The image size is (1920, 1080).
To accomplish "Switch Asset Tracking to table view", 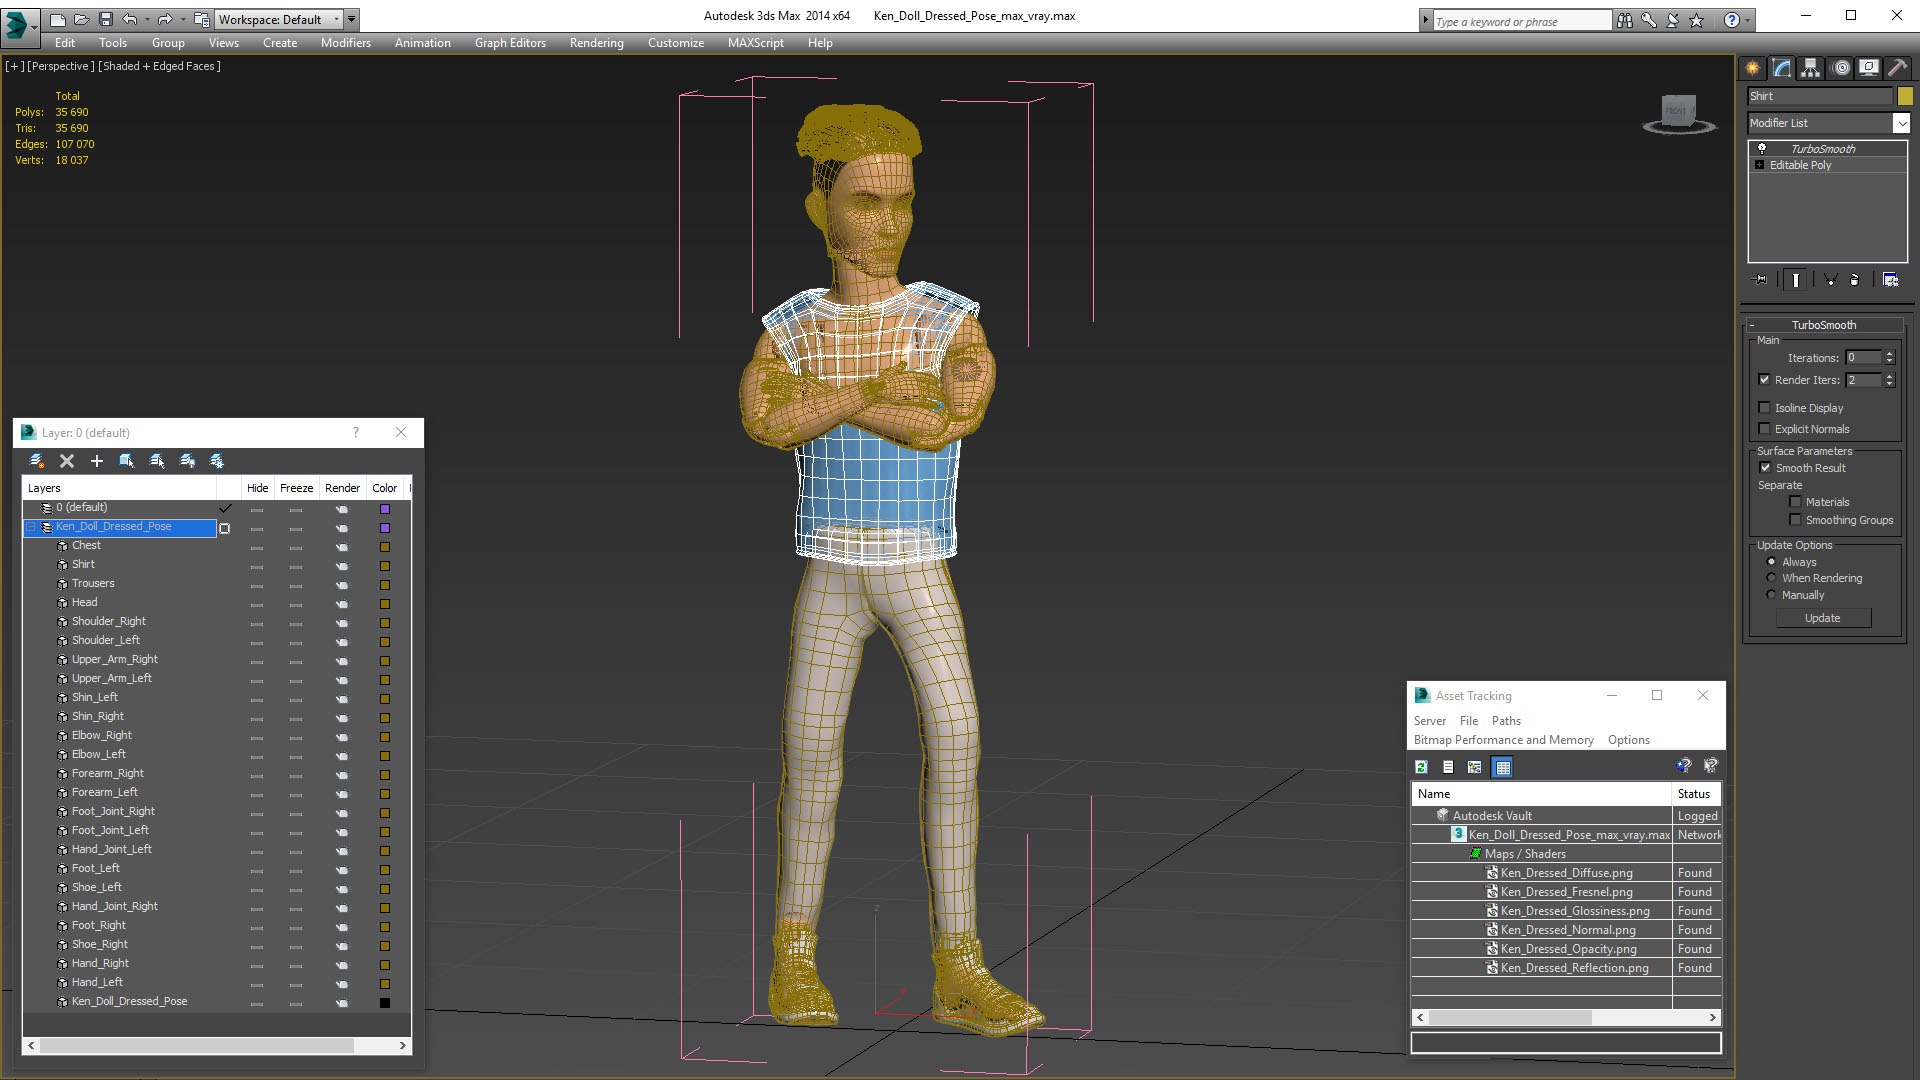I will point(1502,767).
